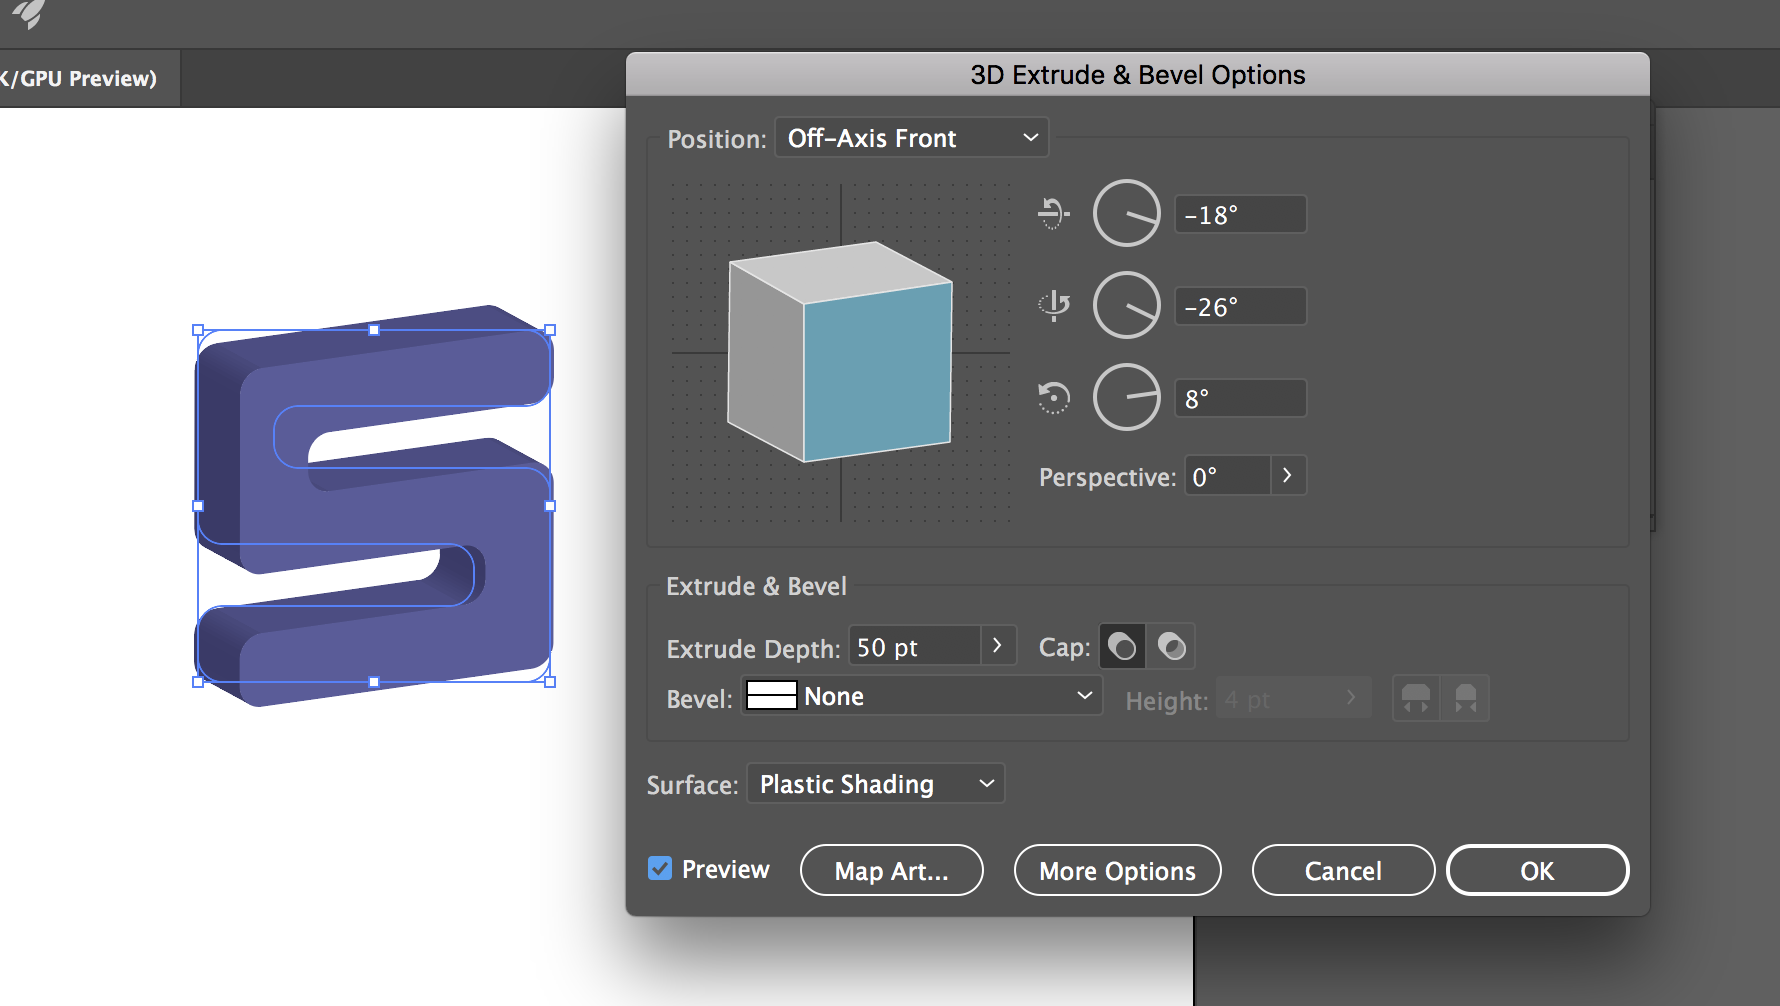Open the Position dropdown
The width and height of the screenshot is (1780, 1006).
pyautogui.click(x=912, y=138)
